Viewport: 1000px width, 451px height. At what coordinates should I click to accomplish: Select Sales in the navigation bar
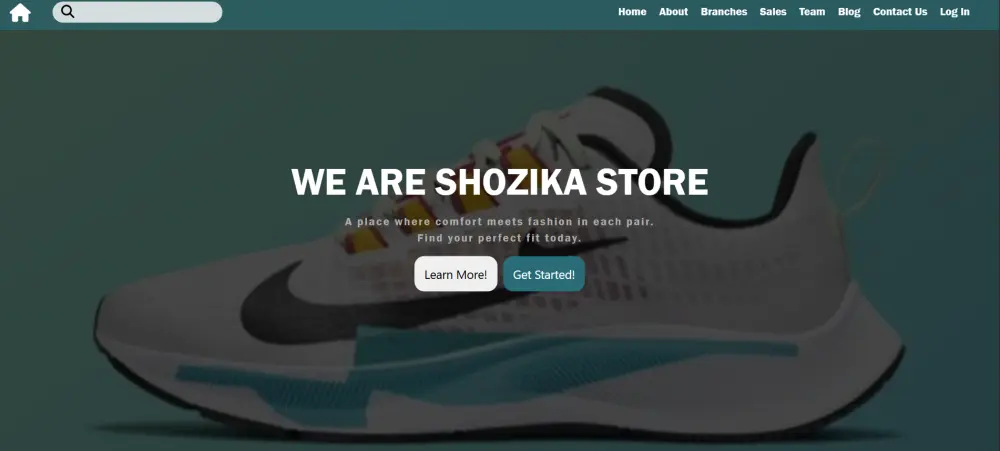pyautogui.click(x=773, y=12)
